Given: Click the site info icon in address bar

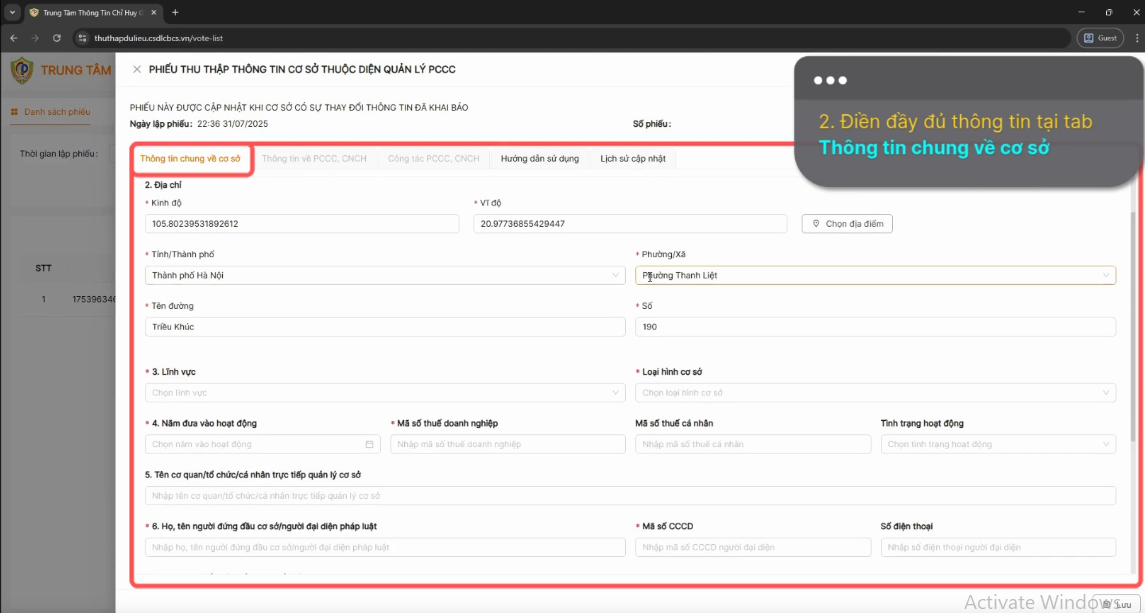Looking at the screenshot, I should tap(83, 38).
